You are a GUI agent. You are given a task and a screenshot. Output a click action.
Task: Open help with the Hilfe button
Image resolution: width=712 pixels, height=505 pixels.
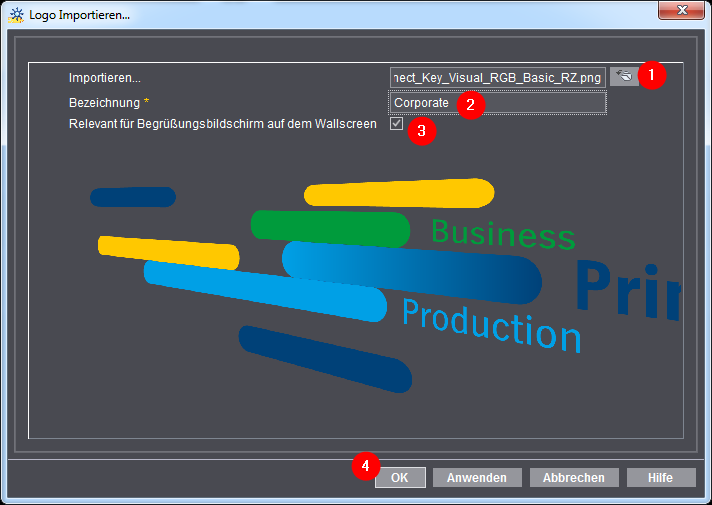(x=660, y=478)
